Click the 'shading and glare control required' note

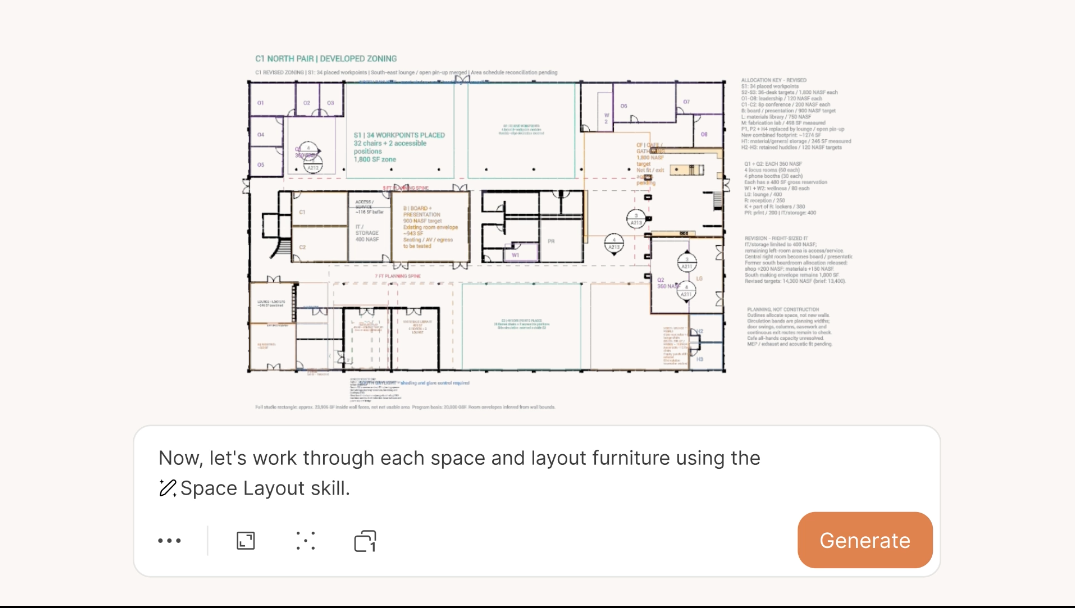(435, 383)
